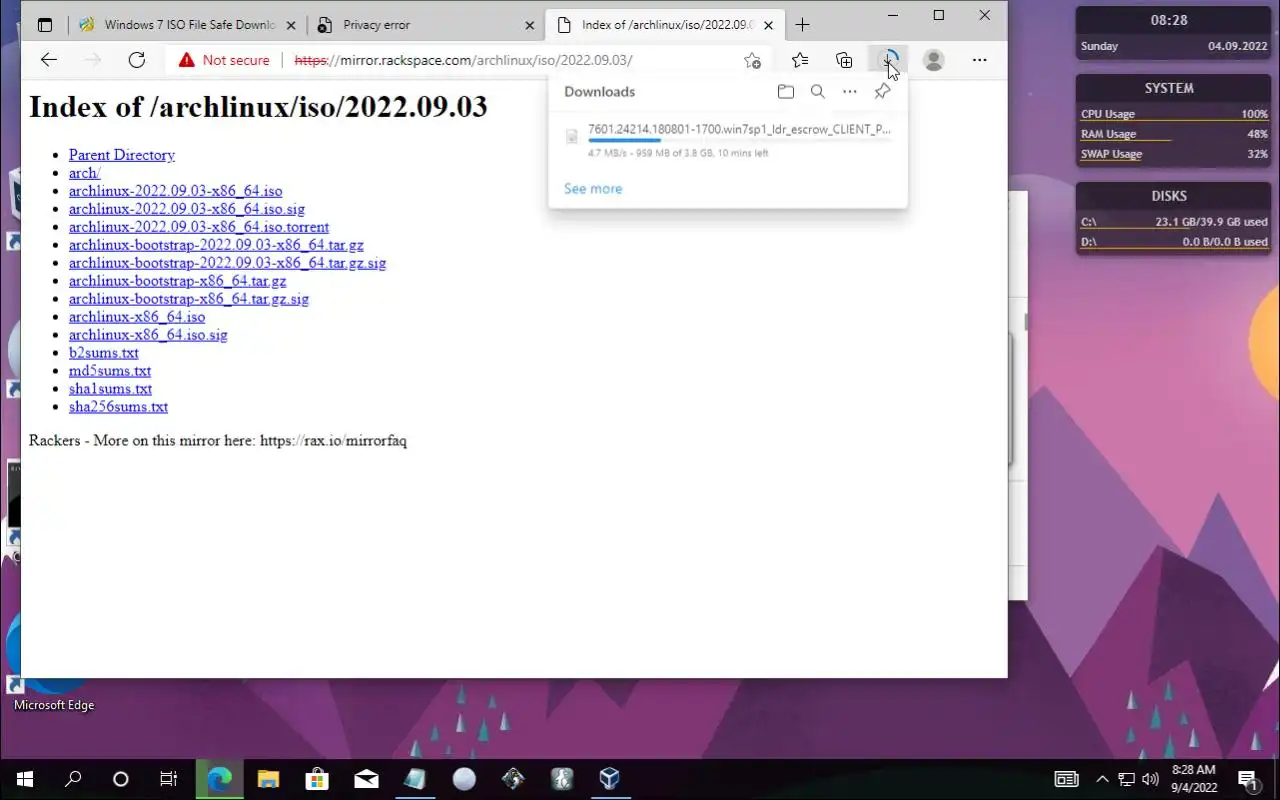This screenshot has height=800, width=1280.
Task: Open sha1sums.txt link
Action: pyautogui.click(x=110, y=389)
